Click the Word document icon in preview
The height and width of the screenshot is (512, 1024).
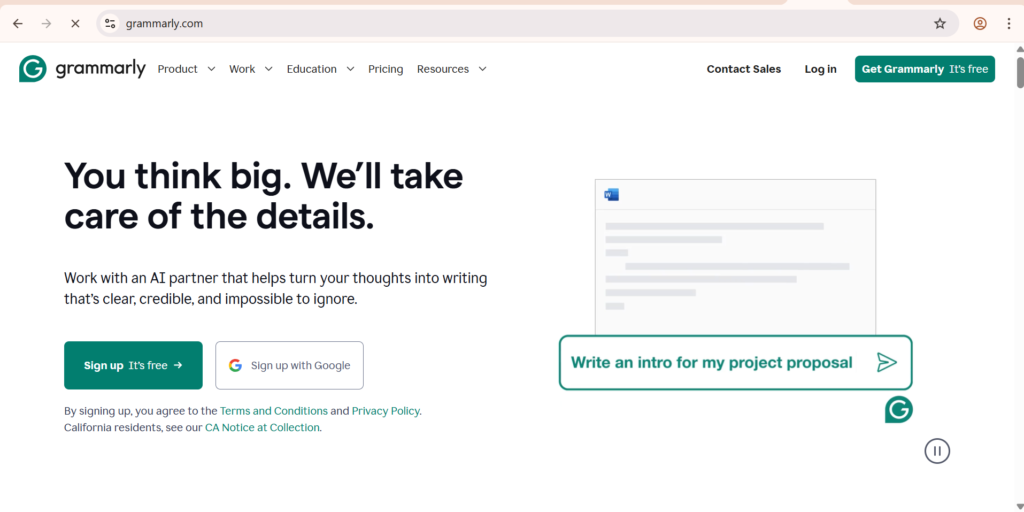click(612, 195)
